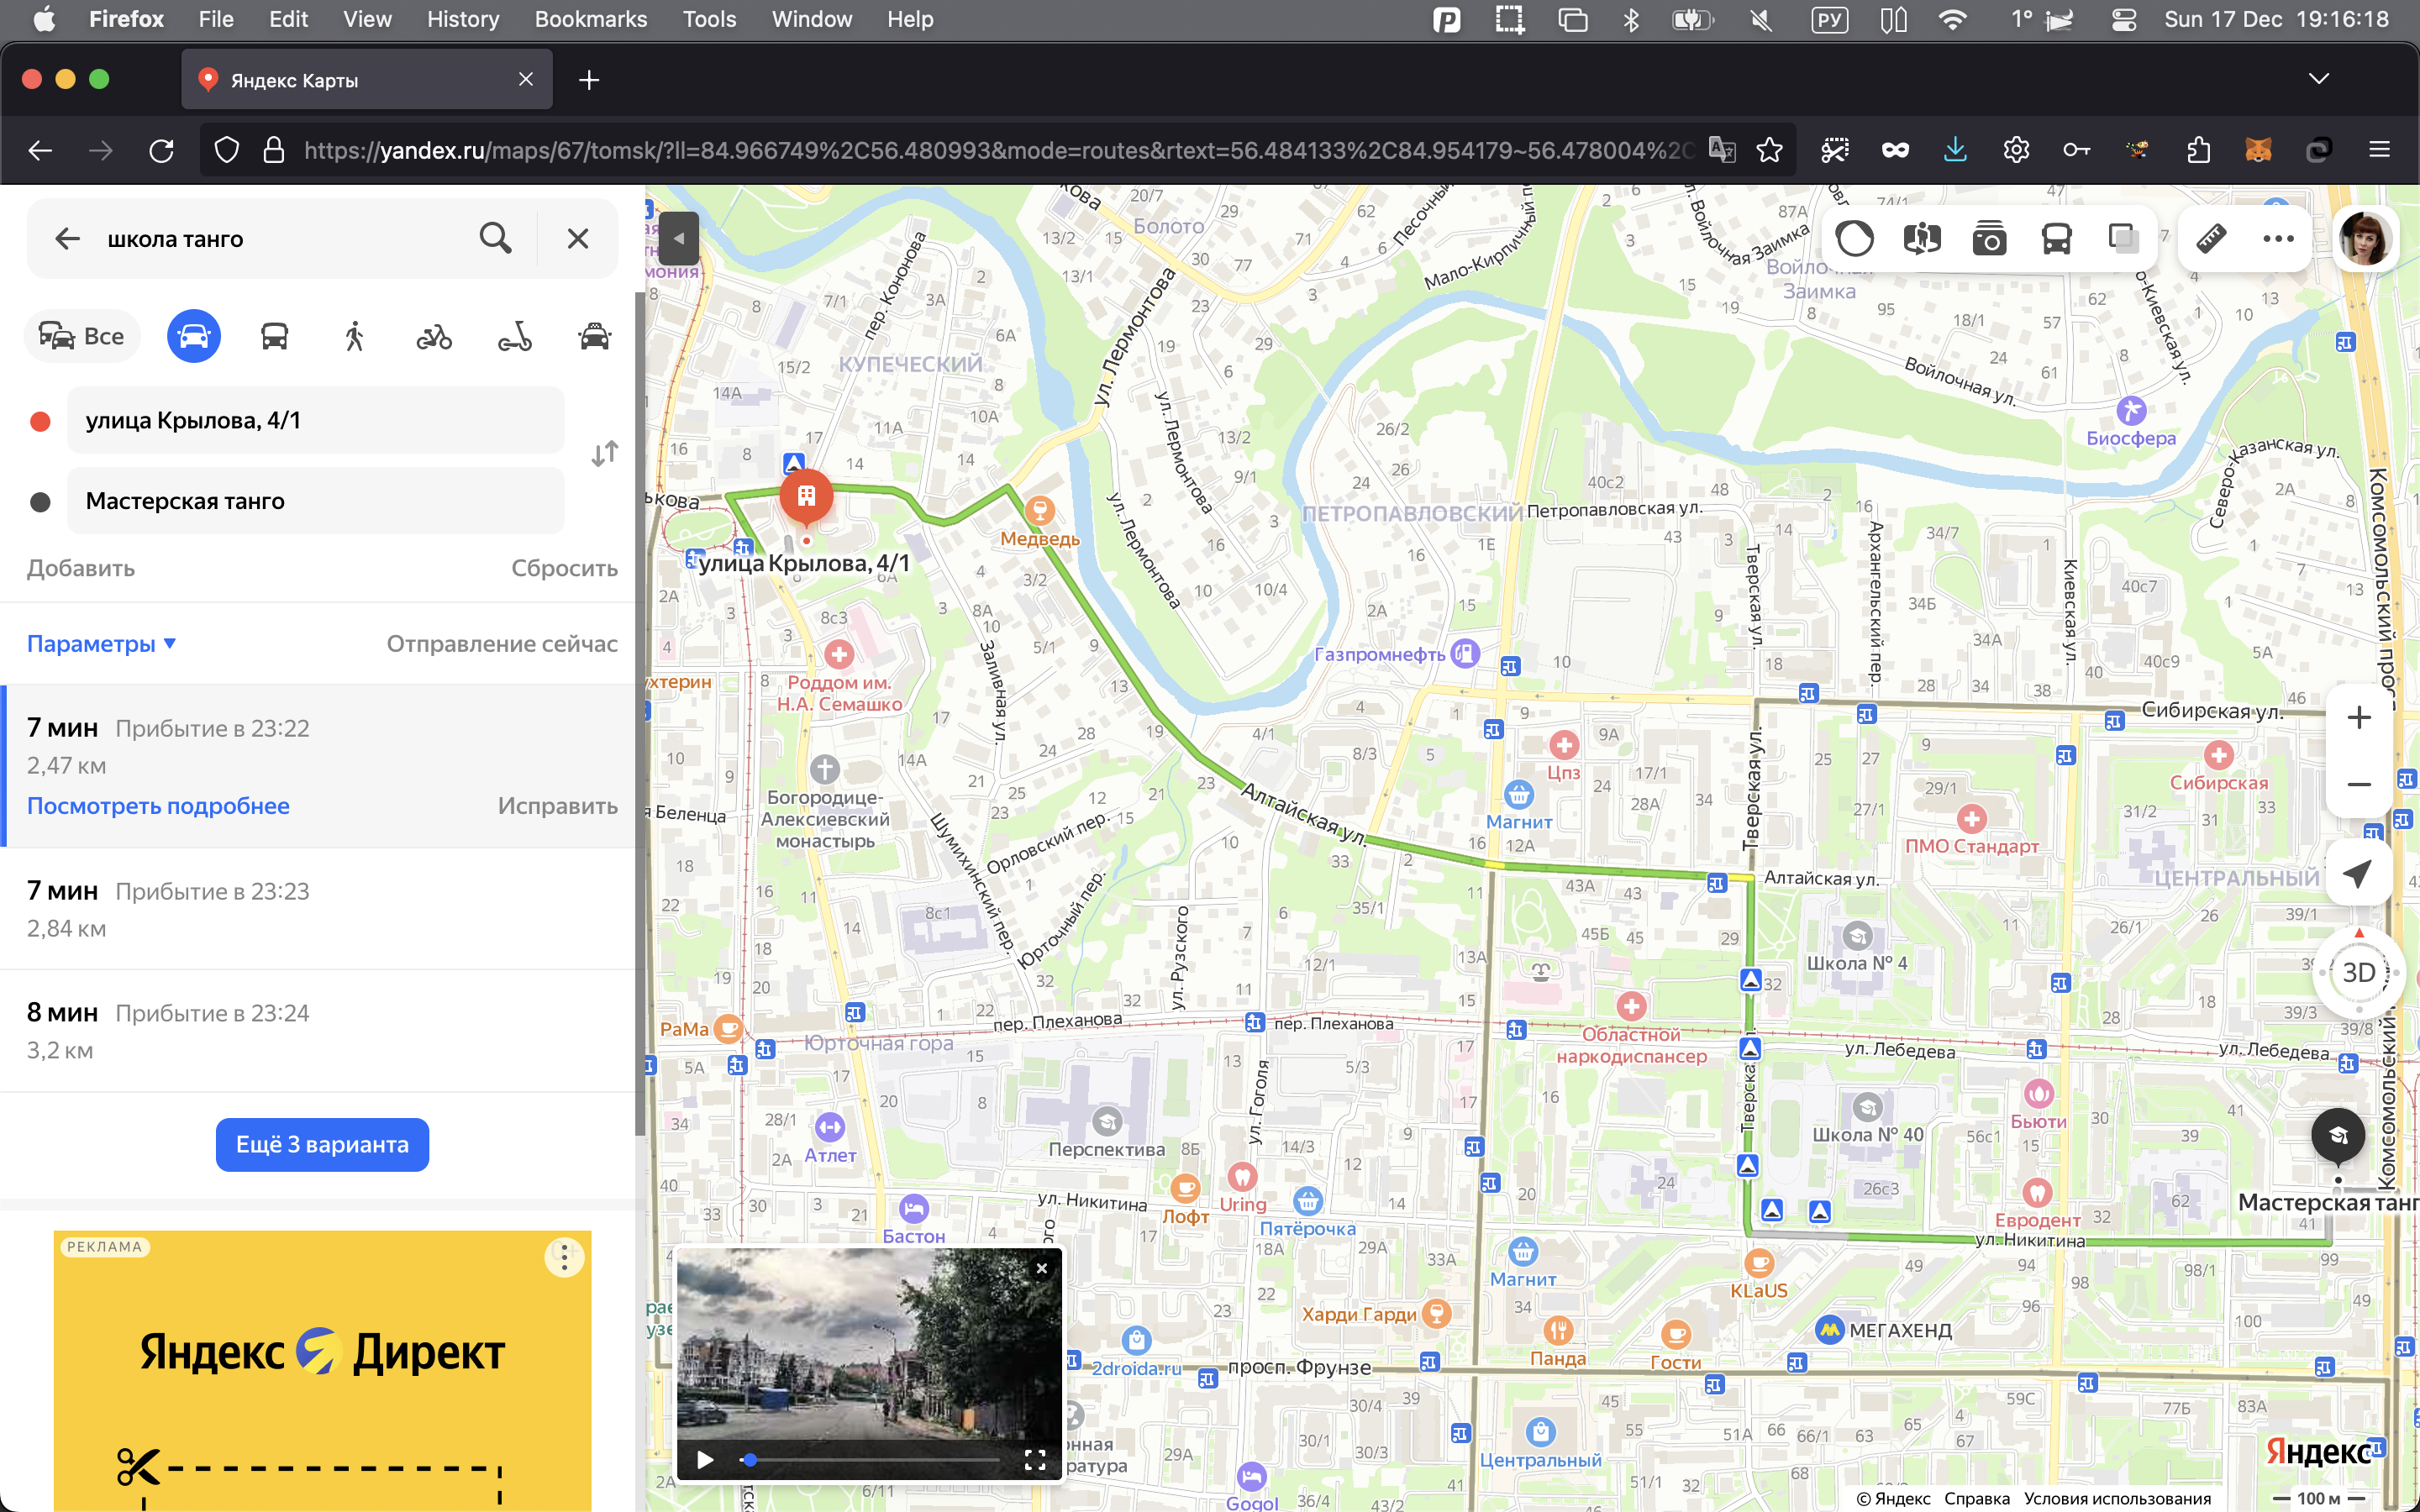Zoom in on the map
The height and width of the screenshot is (1512, 2420).
(2359, 717)
